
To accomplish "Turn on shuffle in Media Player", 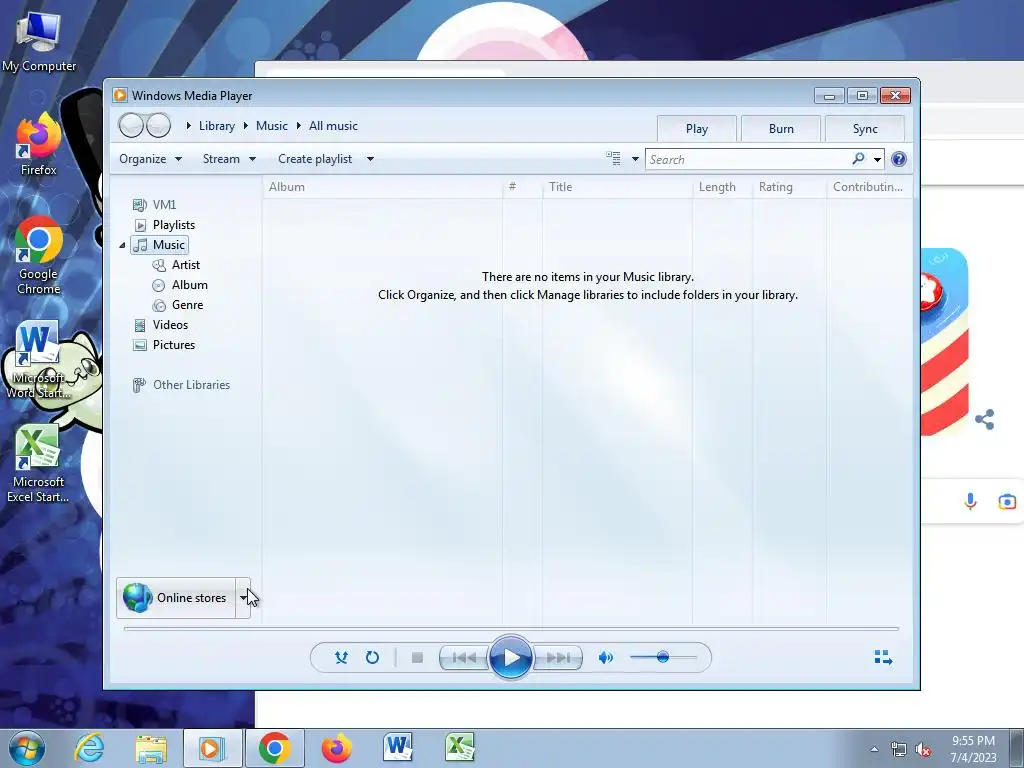I will pyautogui.click(x=341, y=658).
